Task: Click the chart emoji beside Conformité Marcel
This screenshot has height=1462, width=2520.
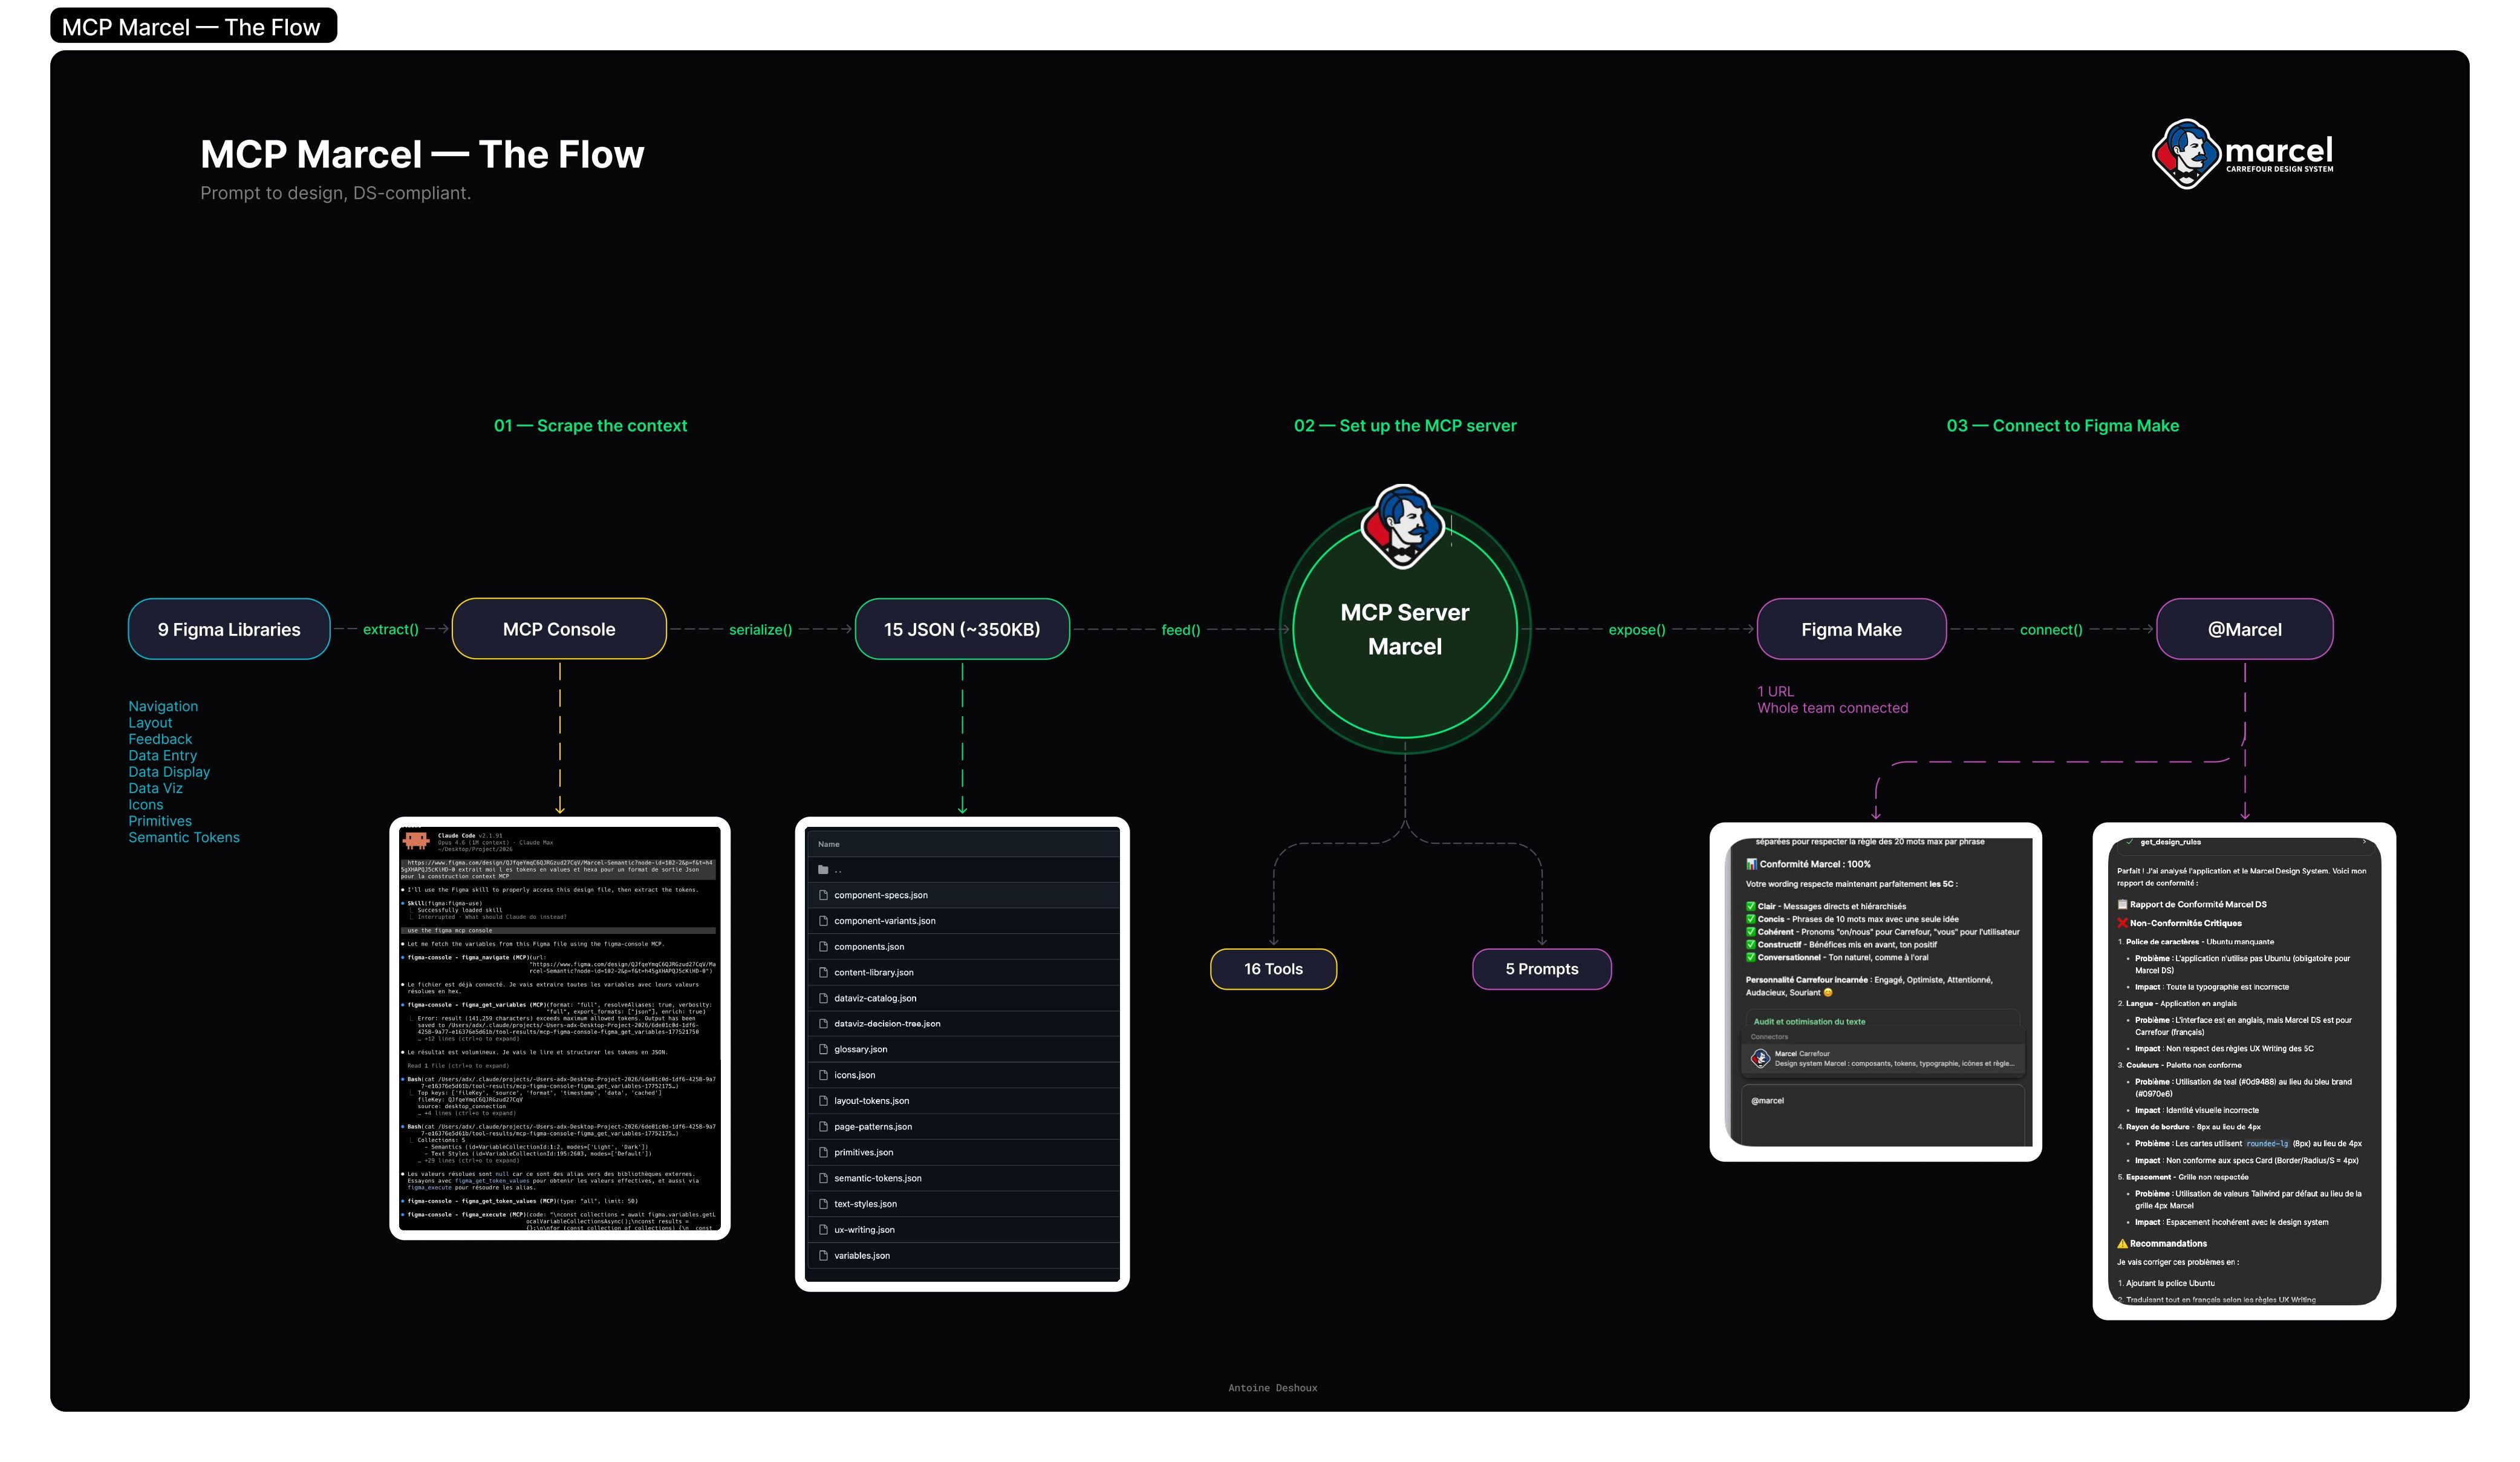Action: [1751, 864]
